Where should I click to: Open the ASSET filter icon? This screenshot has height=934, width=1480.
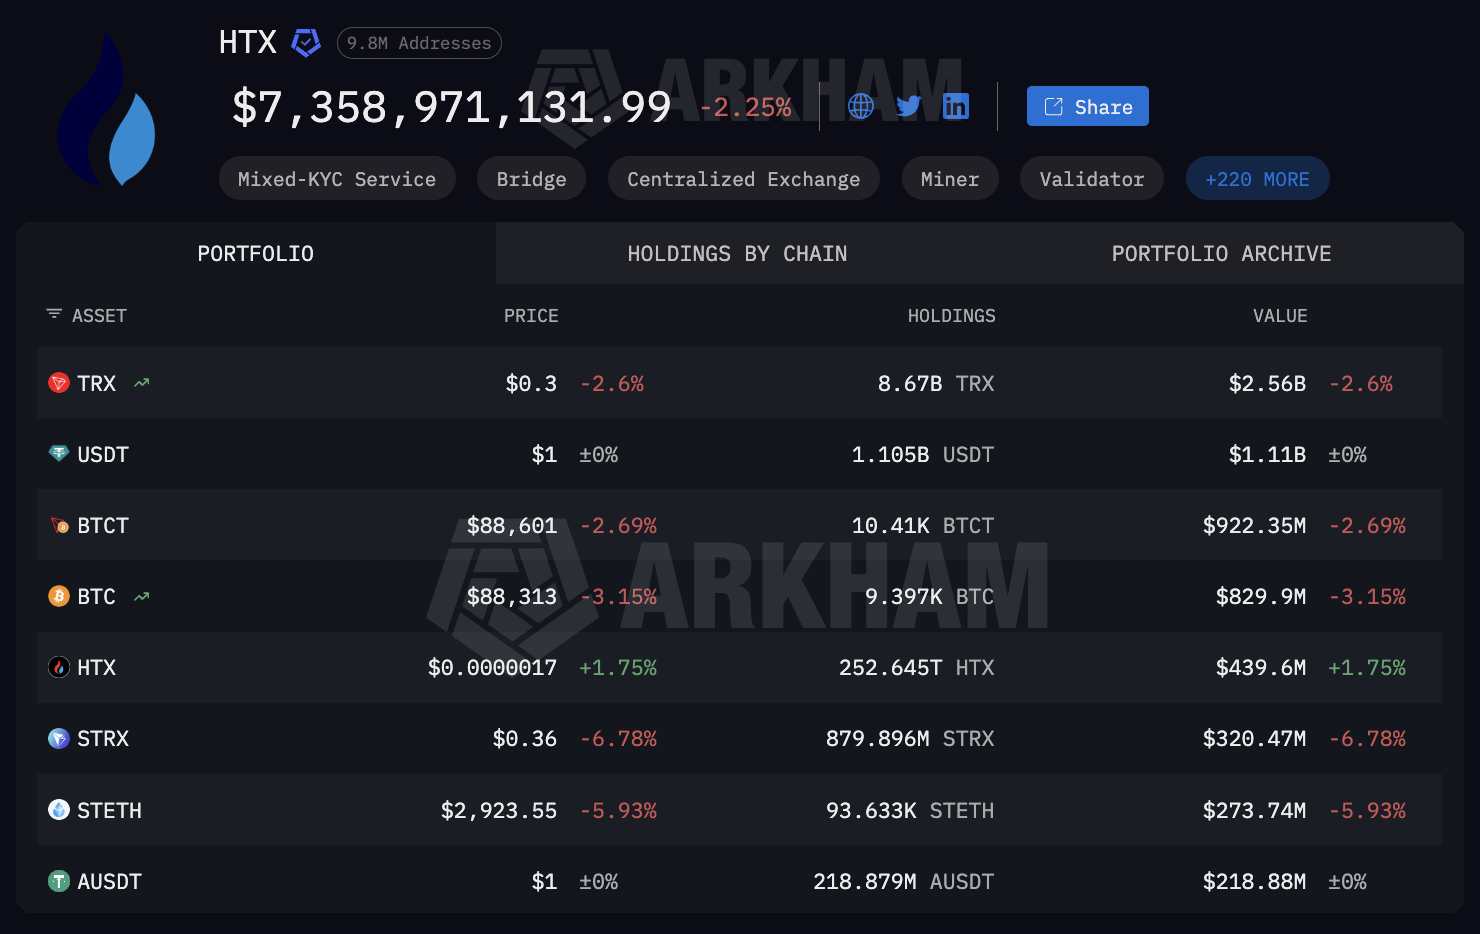(x=54, y=314)
